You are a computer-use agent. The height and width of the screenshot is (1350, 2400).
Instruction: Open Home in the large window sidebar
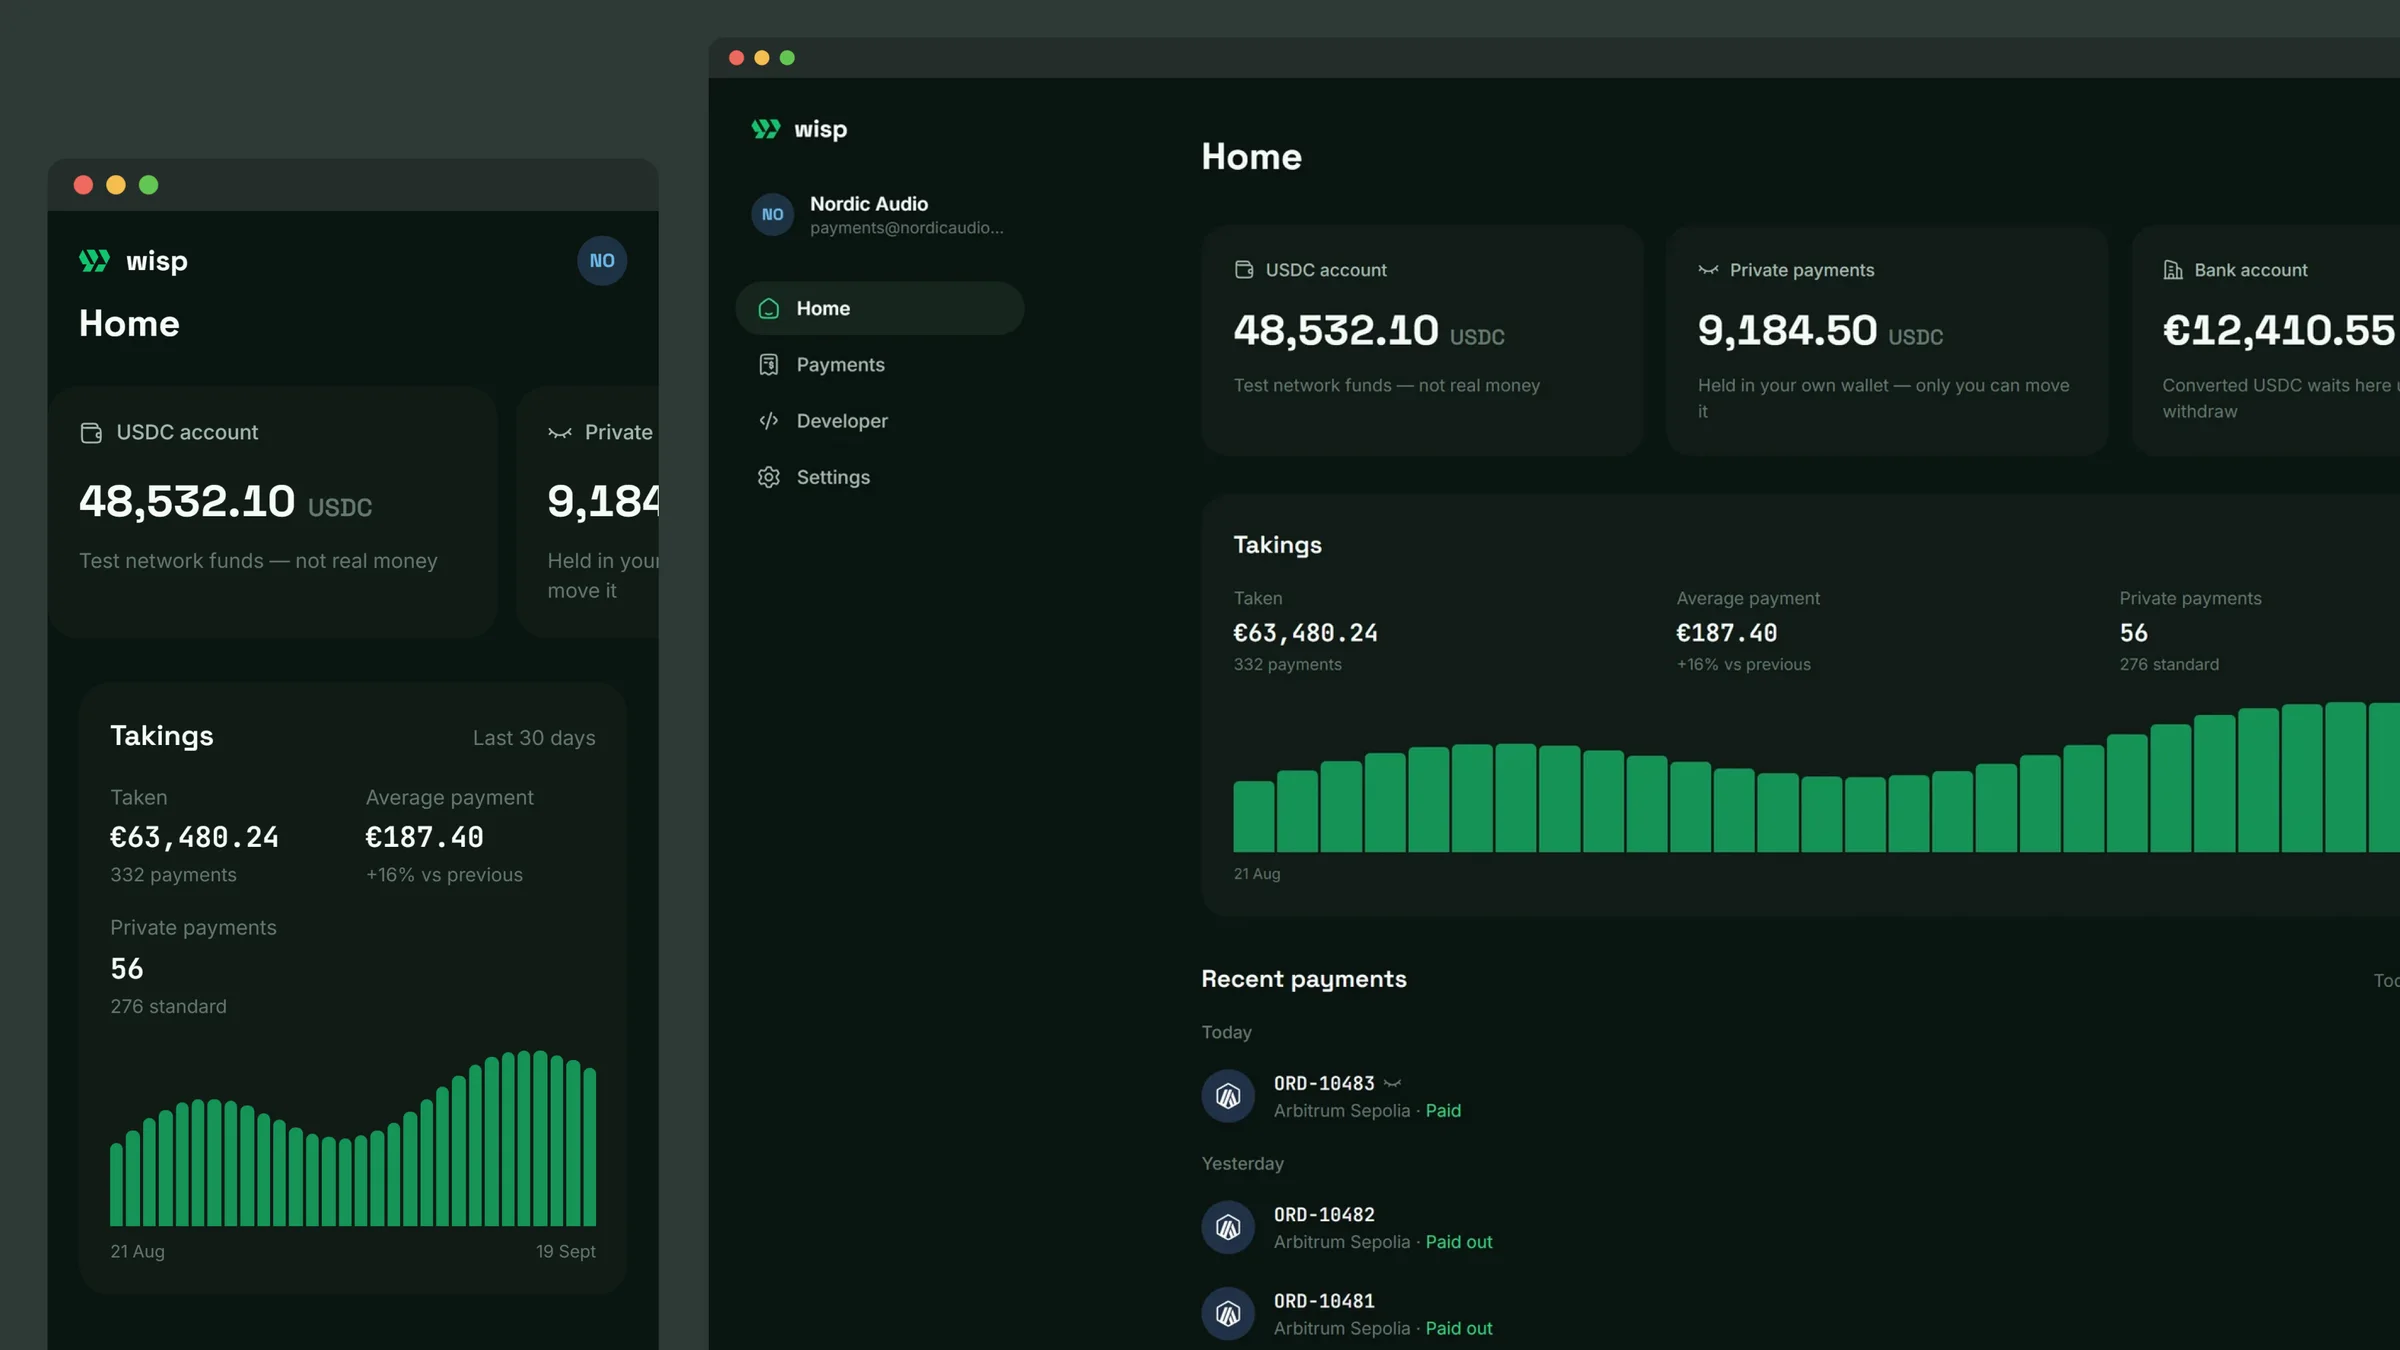point(879,308)
